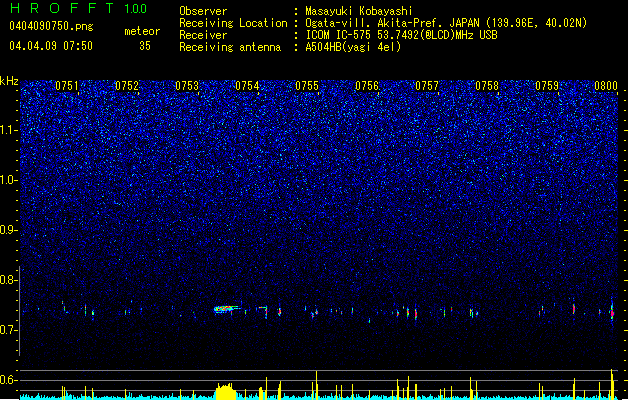Click the meteor label
Screen dimensions: 629x400
coord(142,31)
